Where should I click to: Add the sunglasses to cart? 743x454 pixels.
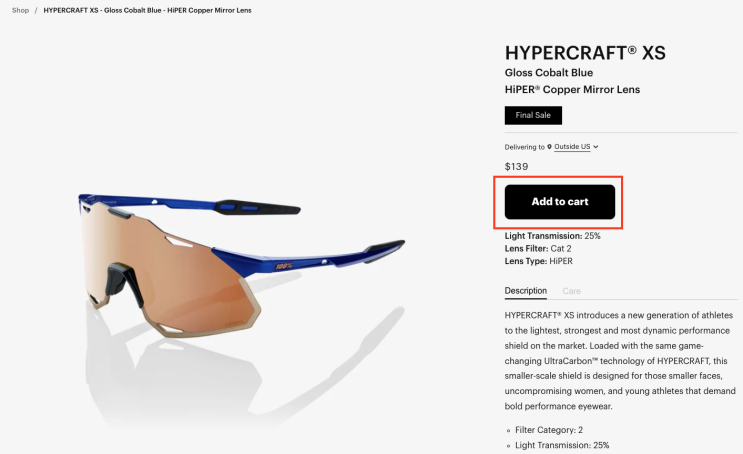coord(560,202)
